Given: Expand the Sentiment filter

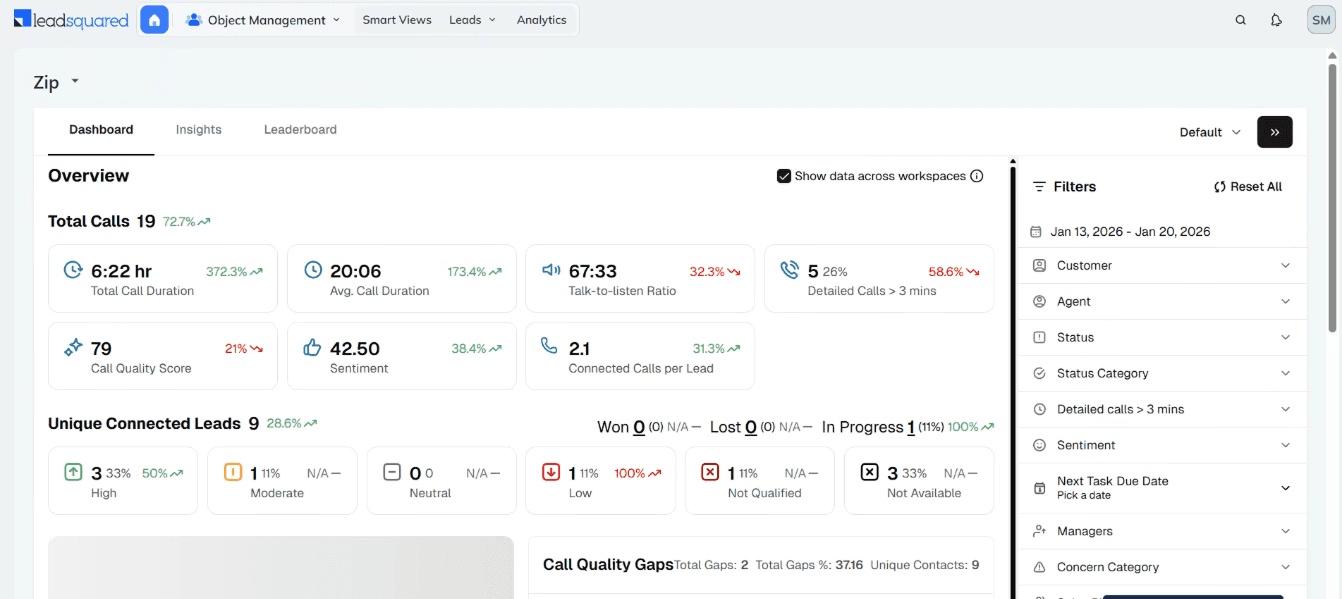Looking at the screenshot, I should (x=1161, y=445).
